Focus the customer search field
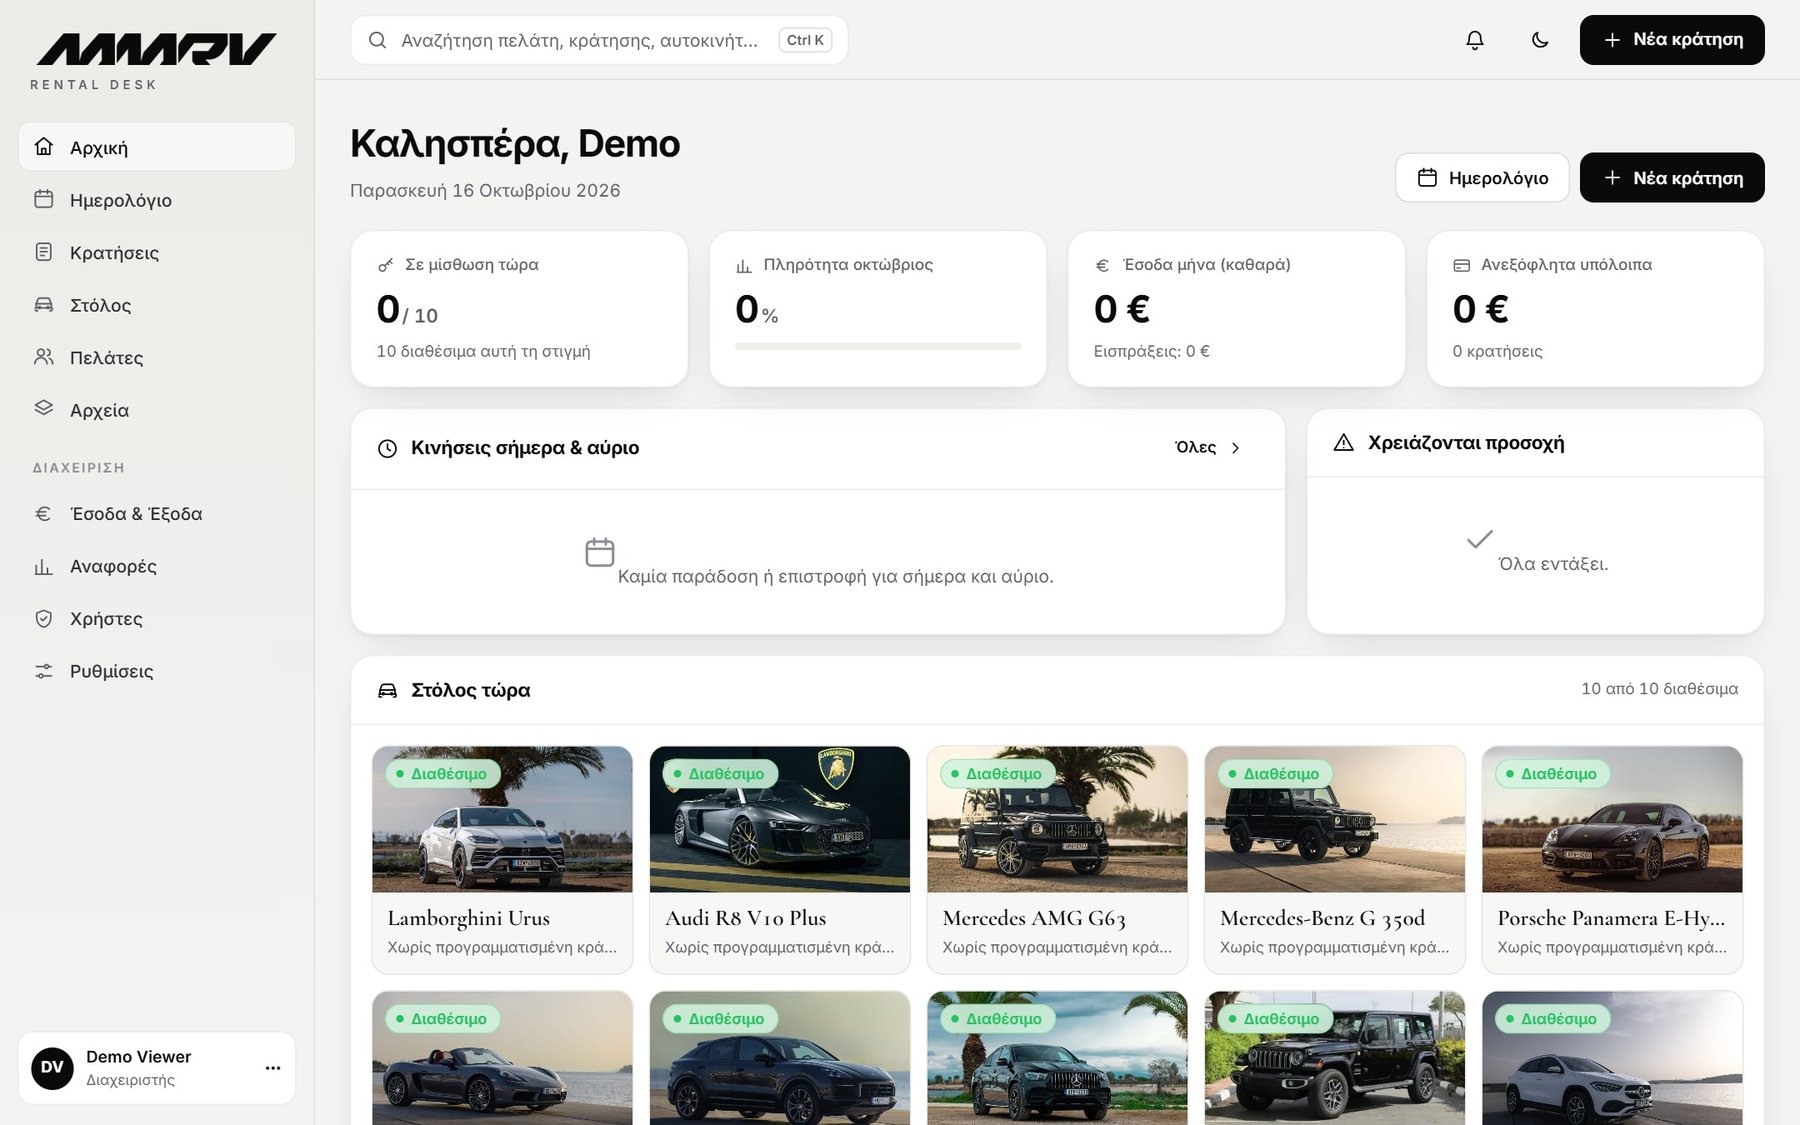 599,40
